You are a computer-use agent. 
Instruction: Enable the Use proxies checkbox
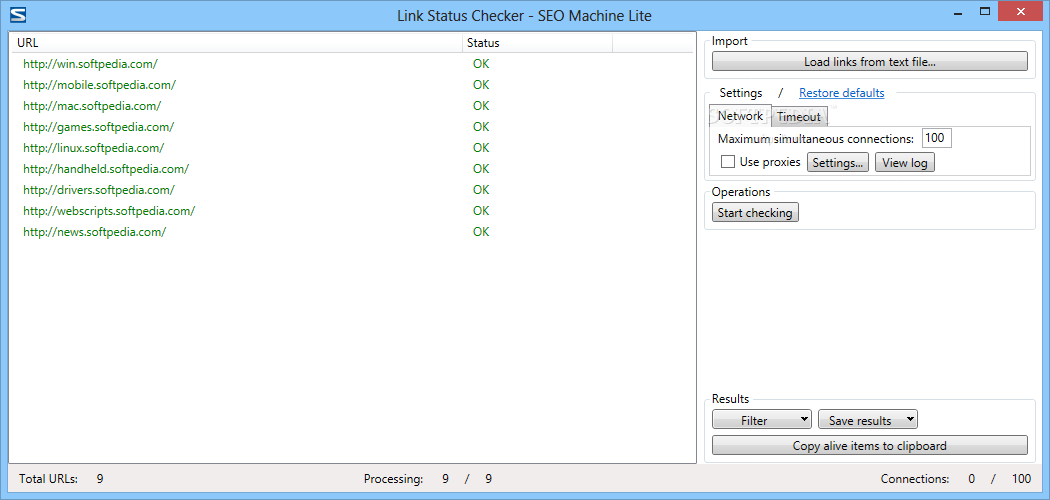[727, 162]
